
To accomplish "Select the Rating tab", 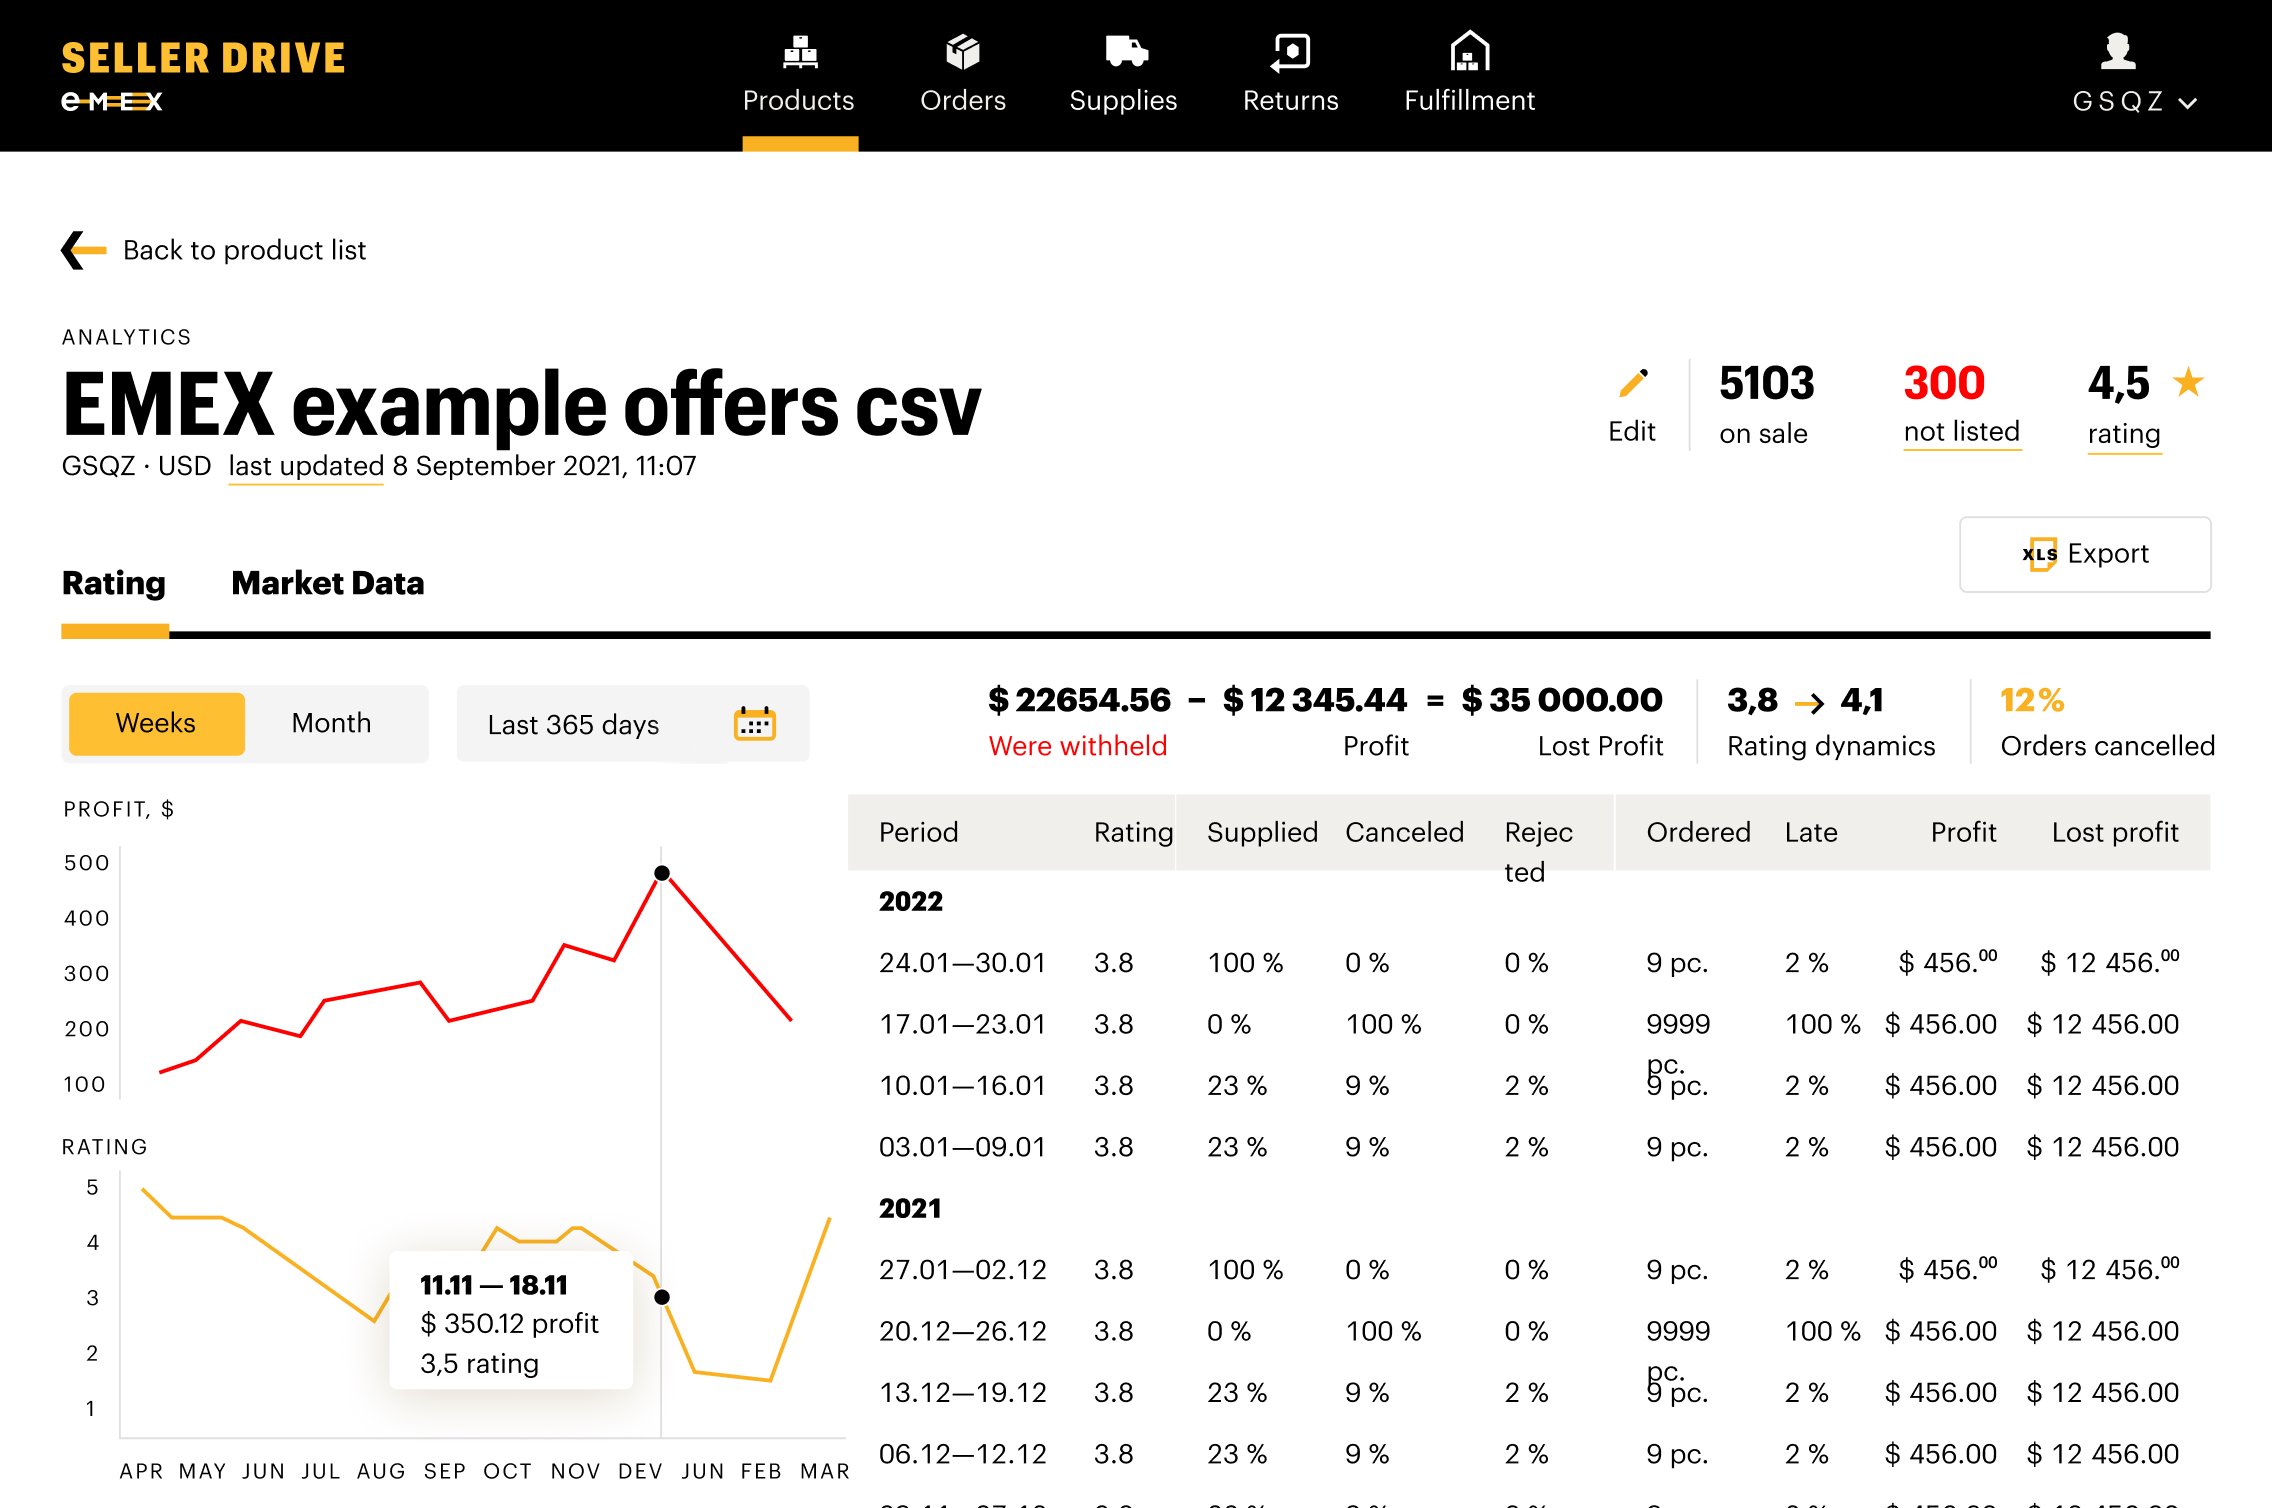I will (x=114, y=583).
